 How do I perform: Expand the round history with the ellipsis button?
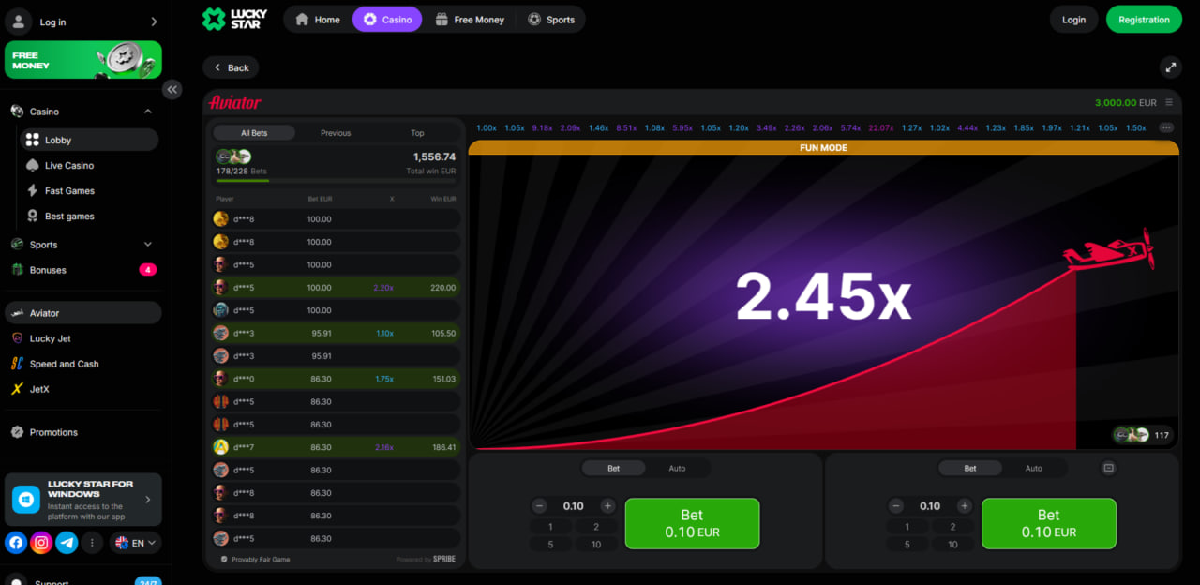point(1166,128)
